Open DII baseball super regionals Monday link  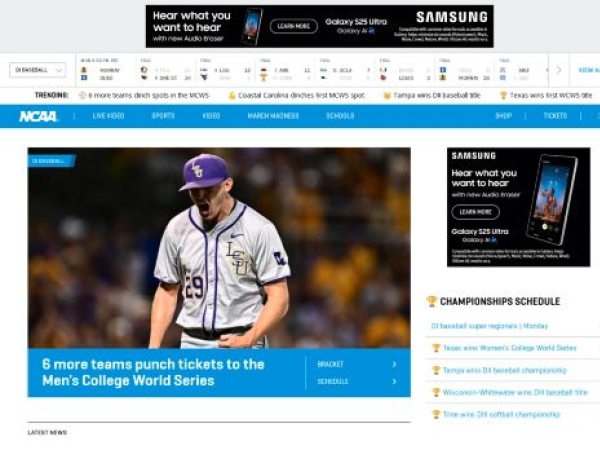(489, 326)
